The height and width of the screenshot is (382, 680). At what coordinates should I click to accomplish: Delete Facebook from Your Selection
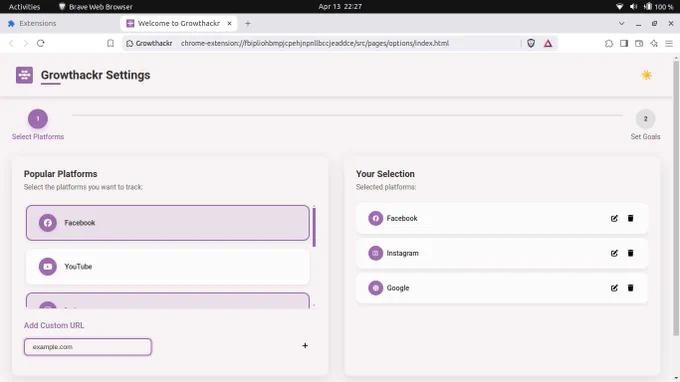click(631, 218)
